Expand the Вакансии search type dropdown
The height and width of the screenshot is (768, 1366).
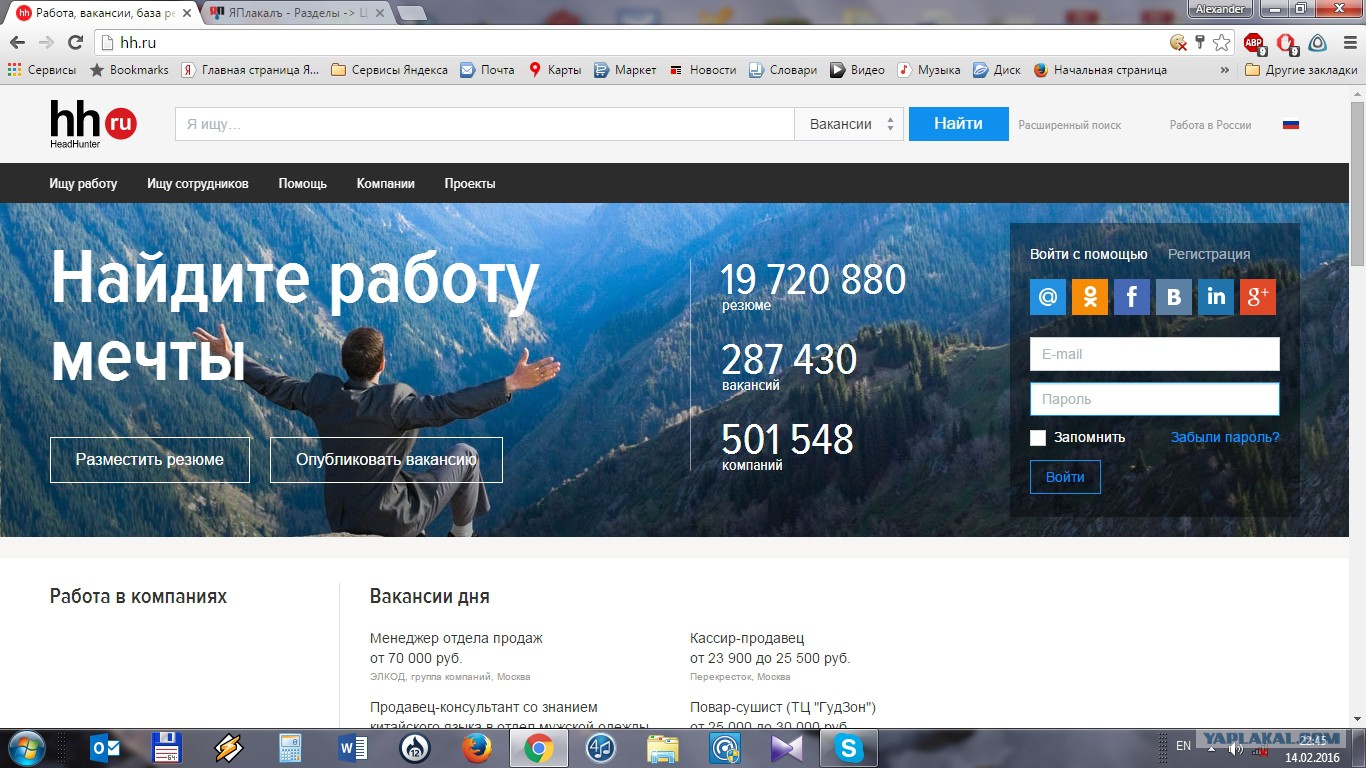[850, 124]
